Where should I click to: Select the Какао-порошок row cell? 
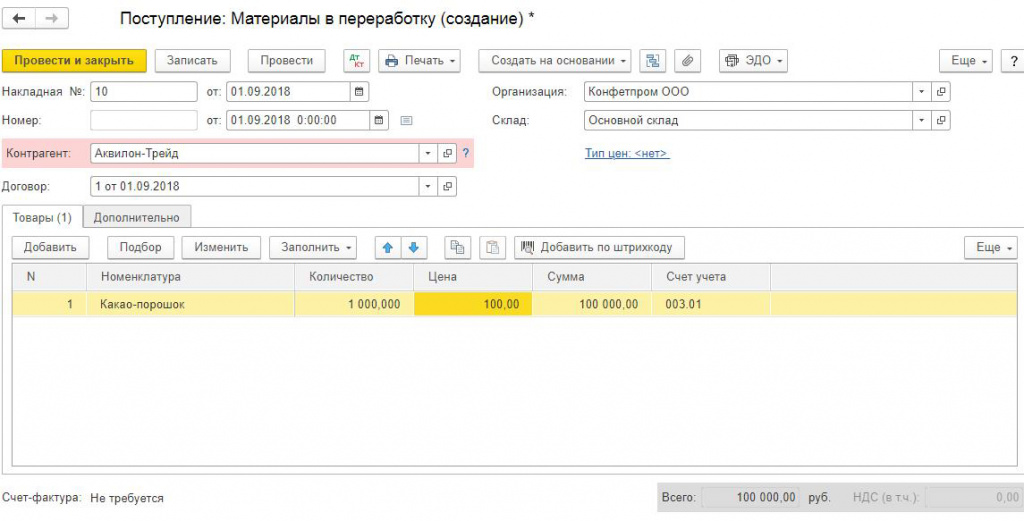coord(190,305)
